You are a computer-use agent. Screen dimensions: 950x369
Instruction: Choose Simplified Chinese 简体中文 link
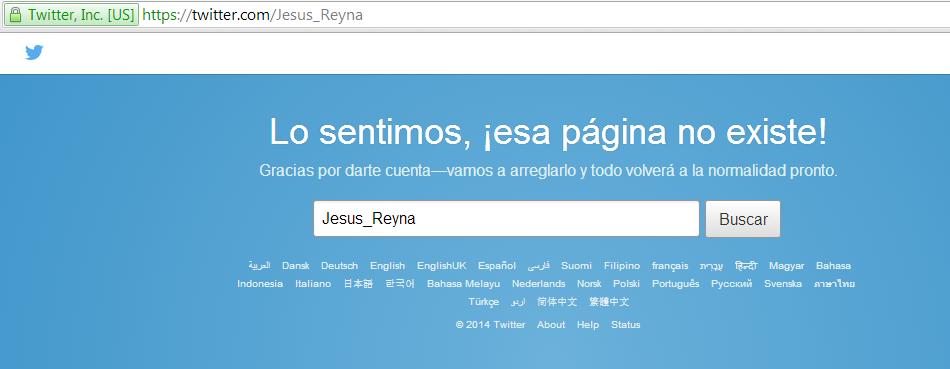pos(557,302)
